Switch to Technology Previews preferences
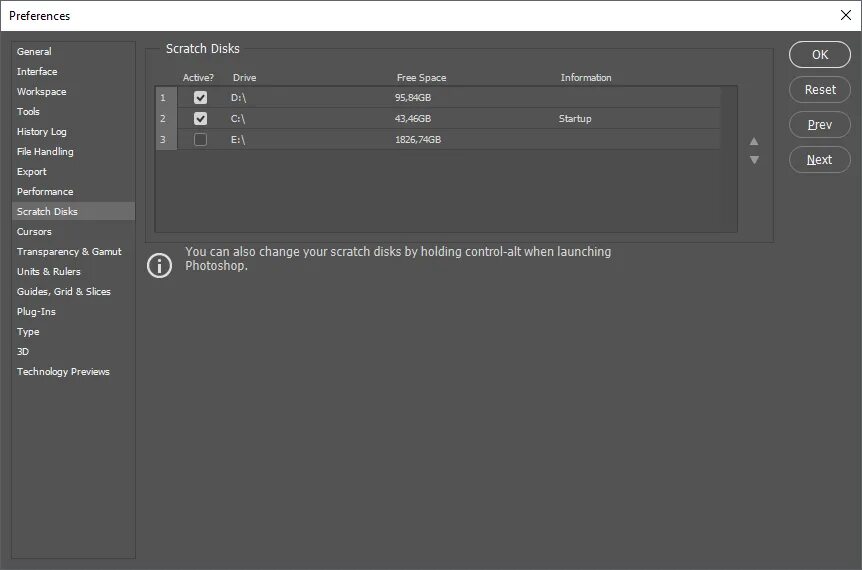862x570 pixels. [x=63, y=372]
